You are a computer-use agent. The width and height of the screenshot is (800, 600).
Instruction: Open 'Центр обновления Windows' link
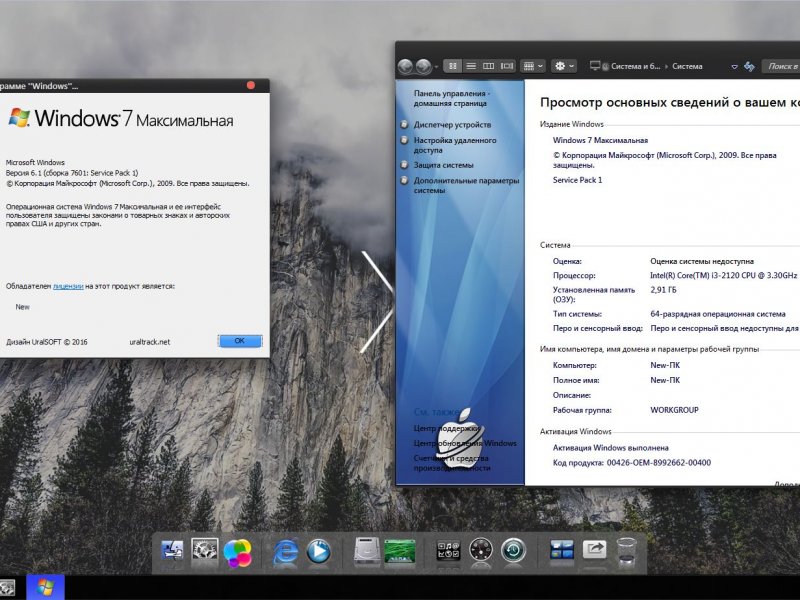(465, 443)
